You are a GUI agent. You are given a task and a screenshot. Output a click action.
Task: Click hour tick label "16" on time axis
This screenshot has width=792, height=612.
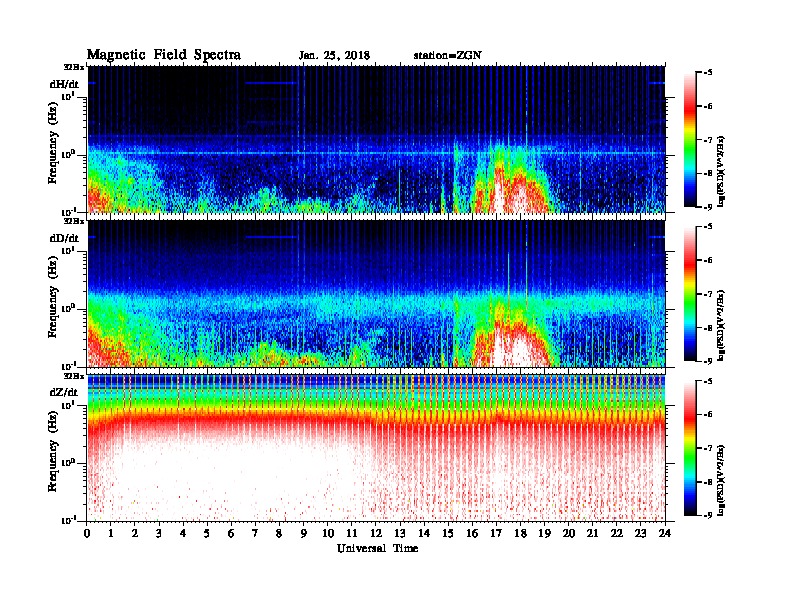click(472, 533)
